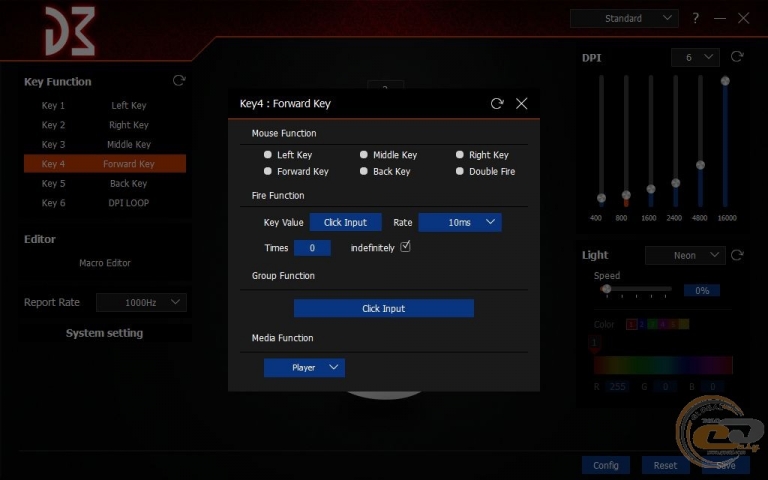Viewport: 768px width, 480px height.
Task: Click the 800 DPI slider handle
Action: [x=626, y=195]
